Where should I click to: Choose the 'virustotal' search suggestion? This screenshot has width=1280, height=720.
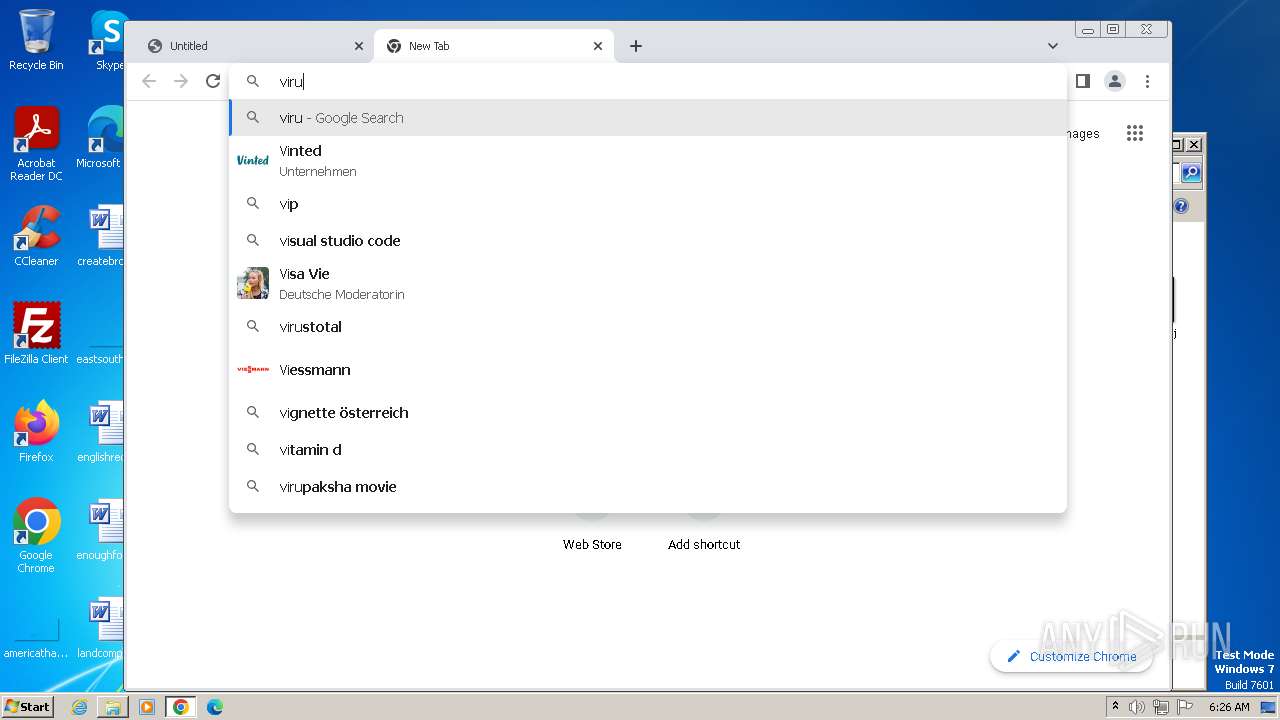point(648,327)
